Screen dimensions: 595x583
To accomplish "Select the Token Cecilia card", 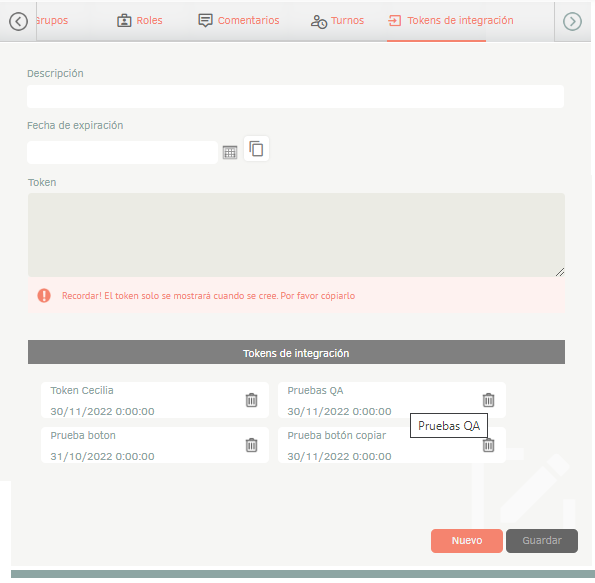I will pos(155,400).
